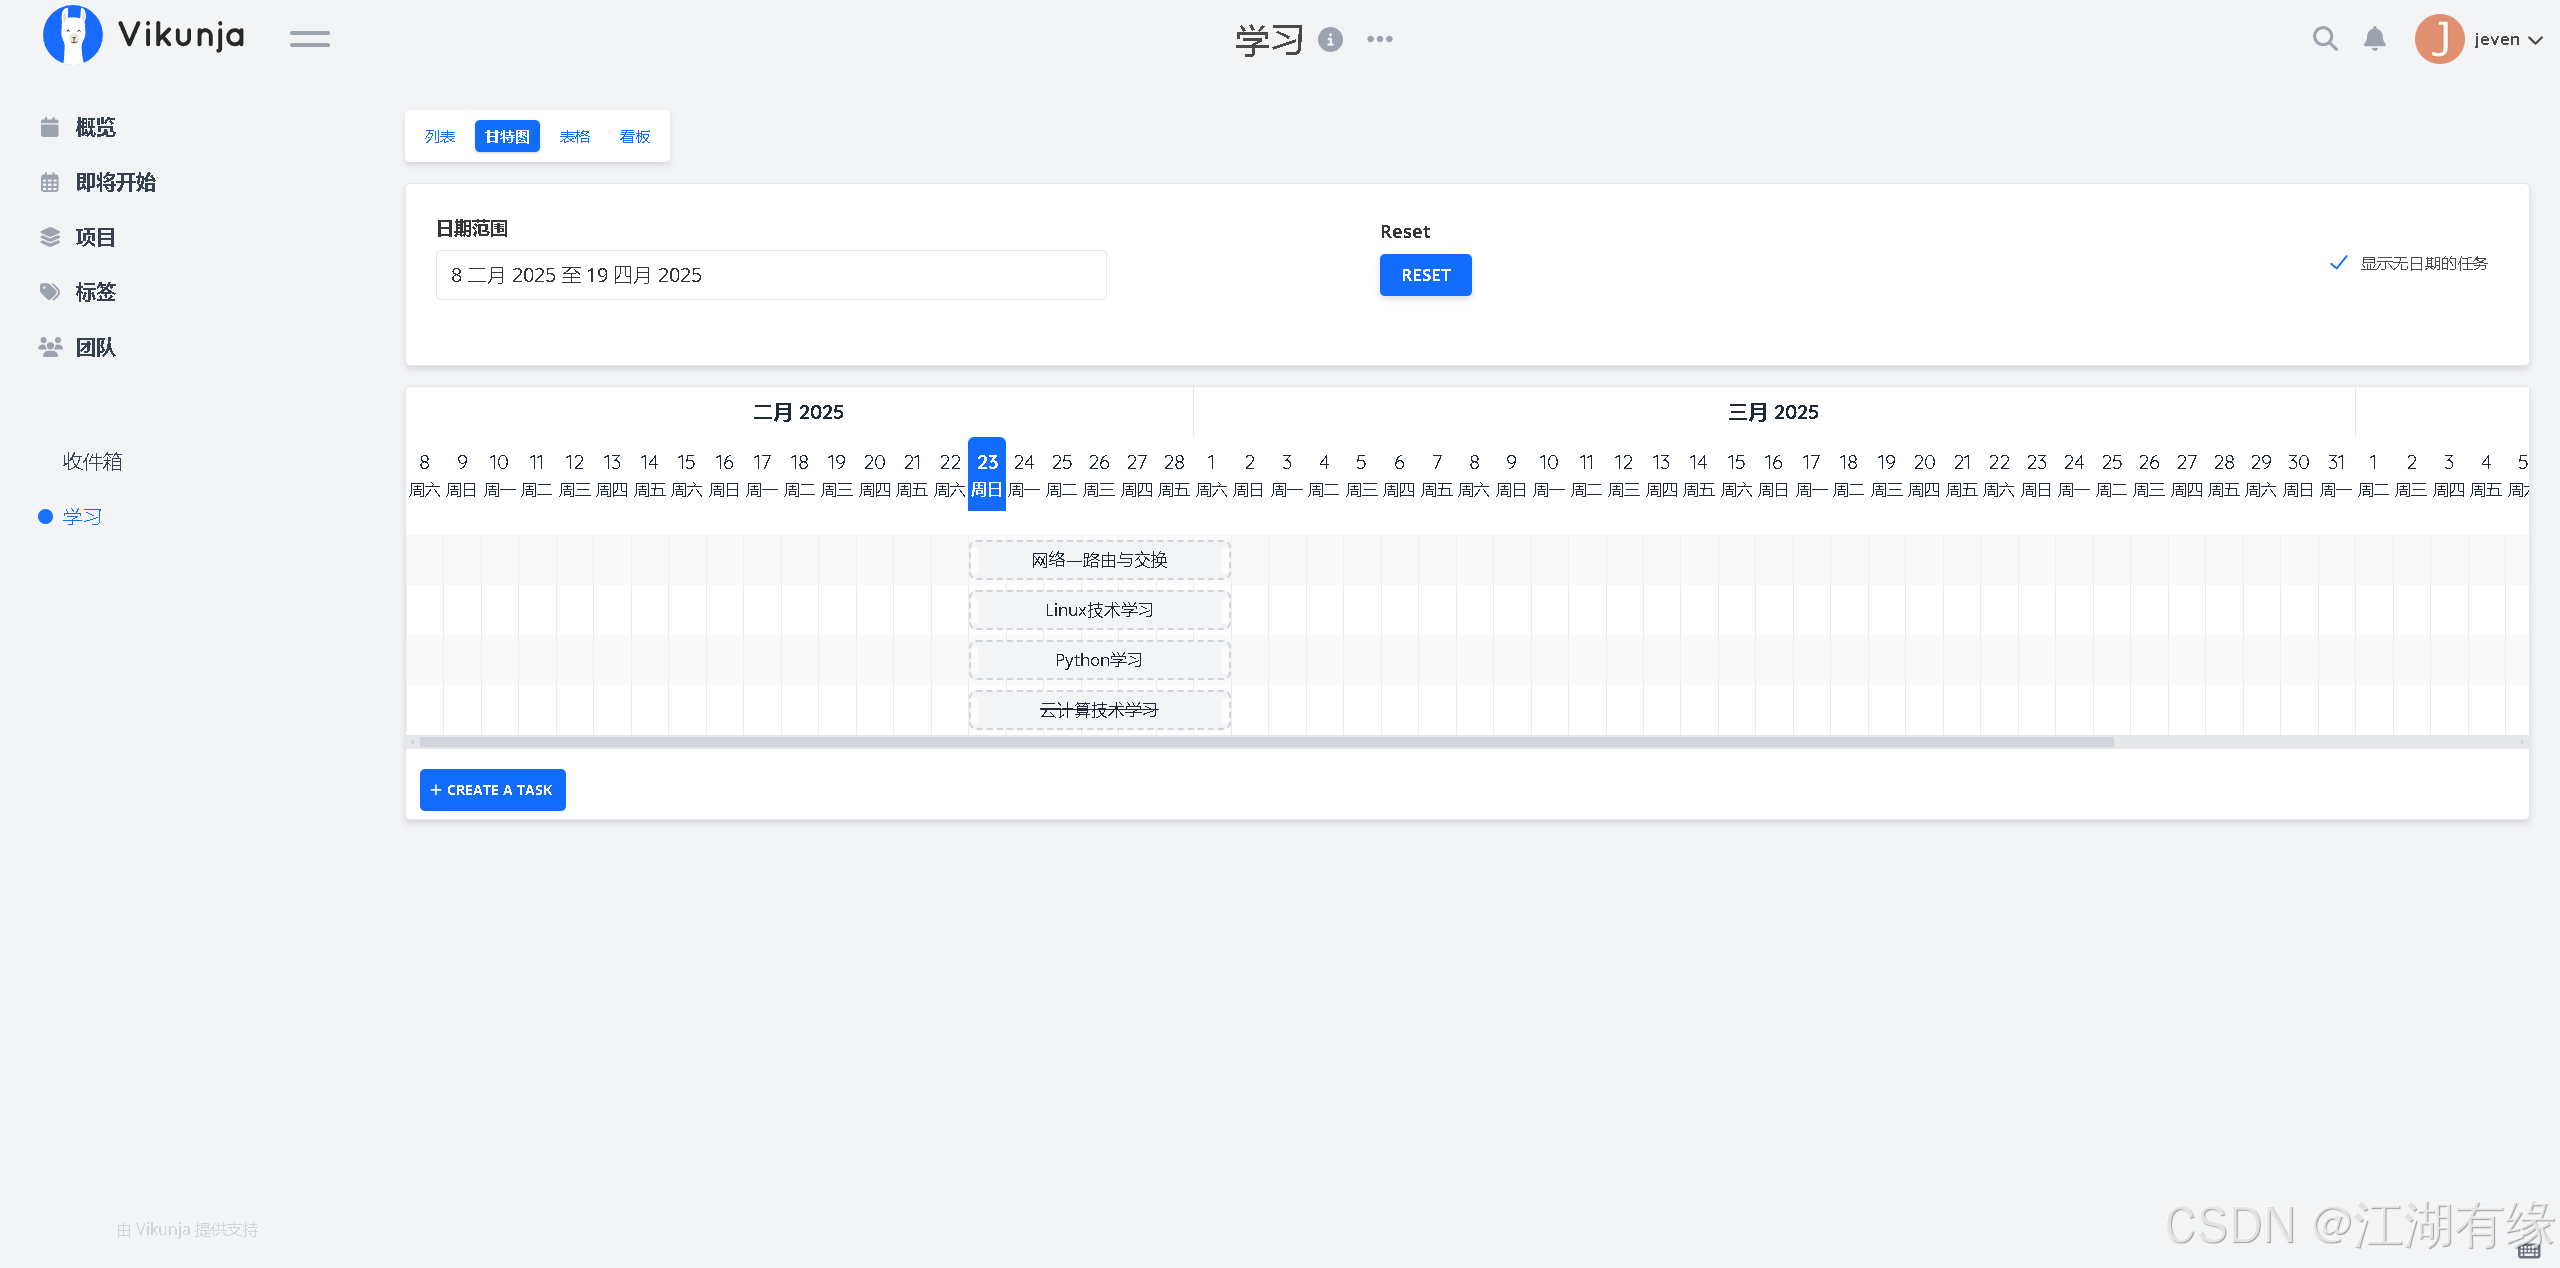Screen dimensions: 2560x1268
Task: Select the Python学习 Gantt task bar
Action: (1099, 660)
